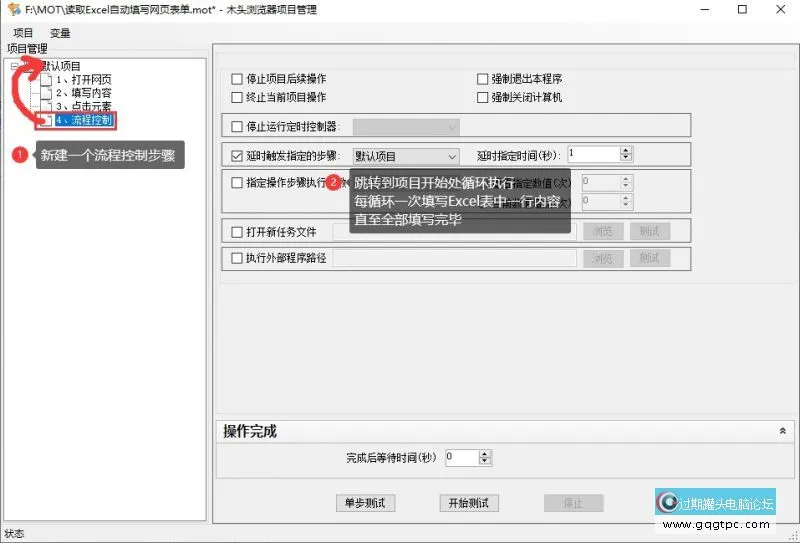Decrease 完成后等待时间 with down arrow
Screen dimensions: 800x543
coord(485,461)
